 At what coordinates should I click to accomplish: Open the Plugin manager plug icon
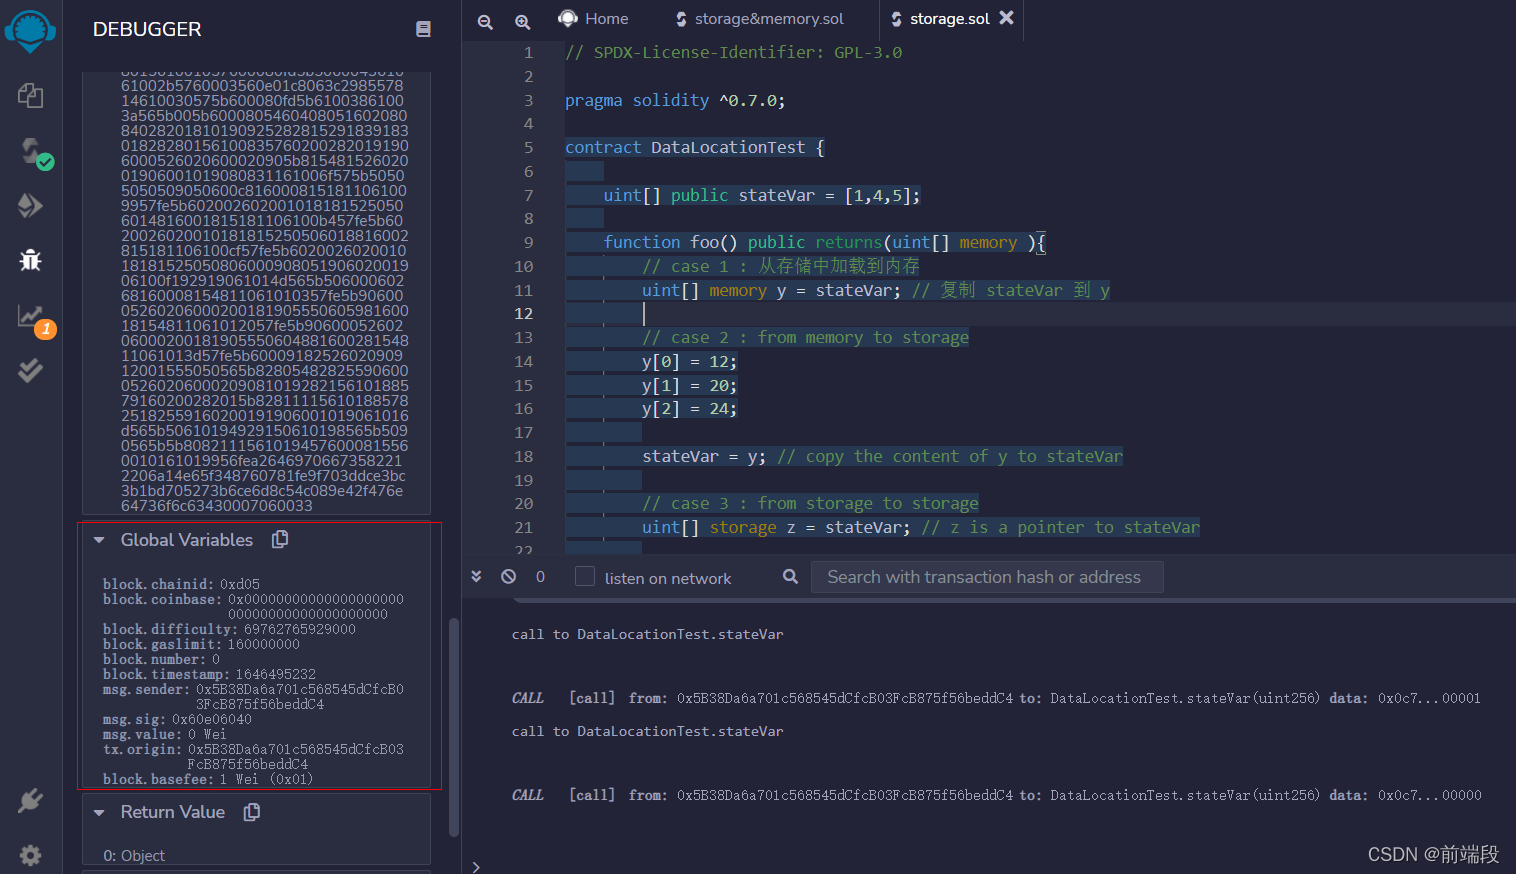tap(30, 801)
